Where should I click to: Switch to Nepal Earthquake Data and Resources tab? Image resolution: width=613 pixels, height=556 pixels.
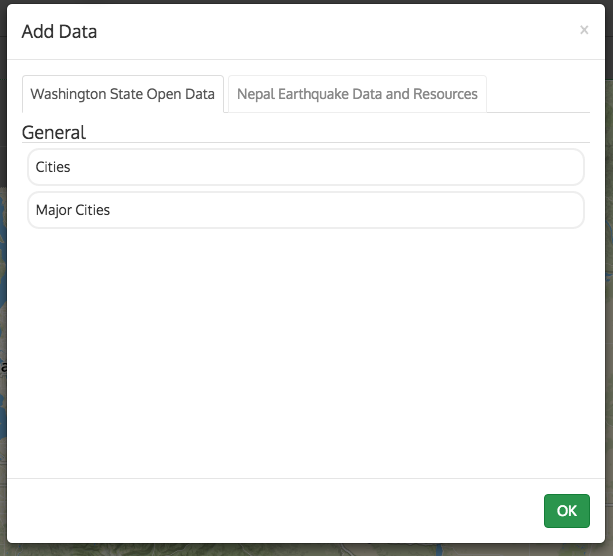(x=357, y=94)
